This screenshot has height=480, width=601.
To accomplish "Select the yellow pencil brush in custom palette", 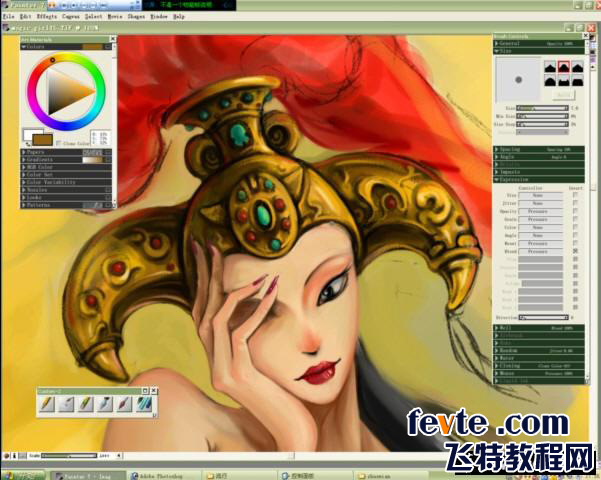I will pos(47,404).
